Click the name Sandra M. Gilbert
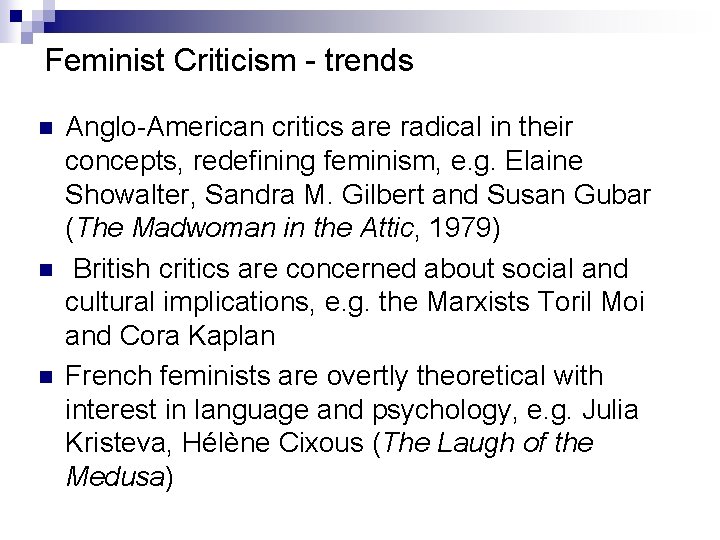Viewport: 720px width, 540px height. click(314, 194)
